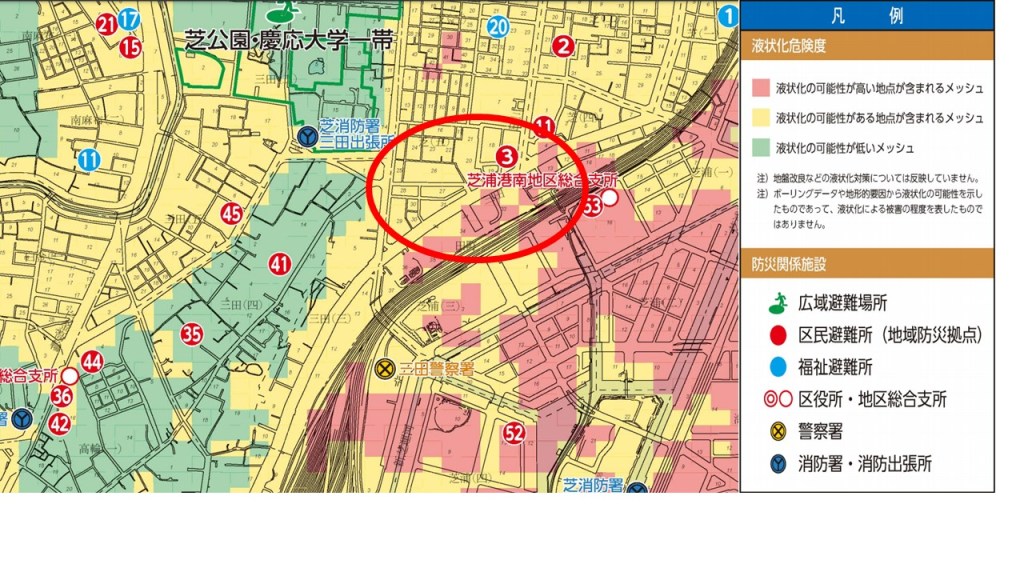Select red shelter marker number 52
This screenshot has width=1024, height=576.
514,433
